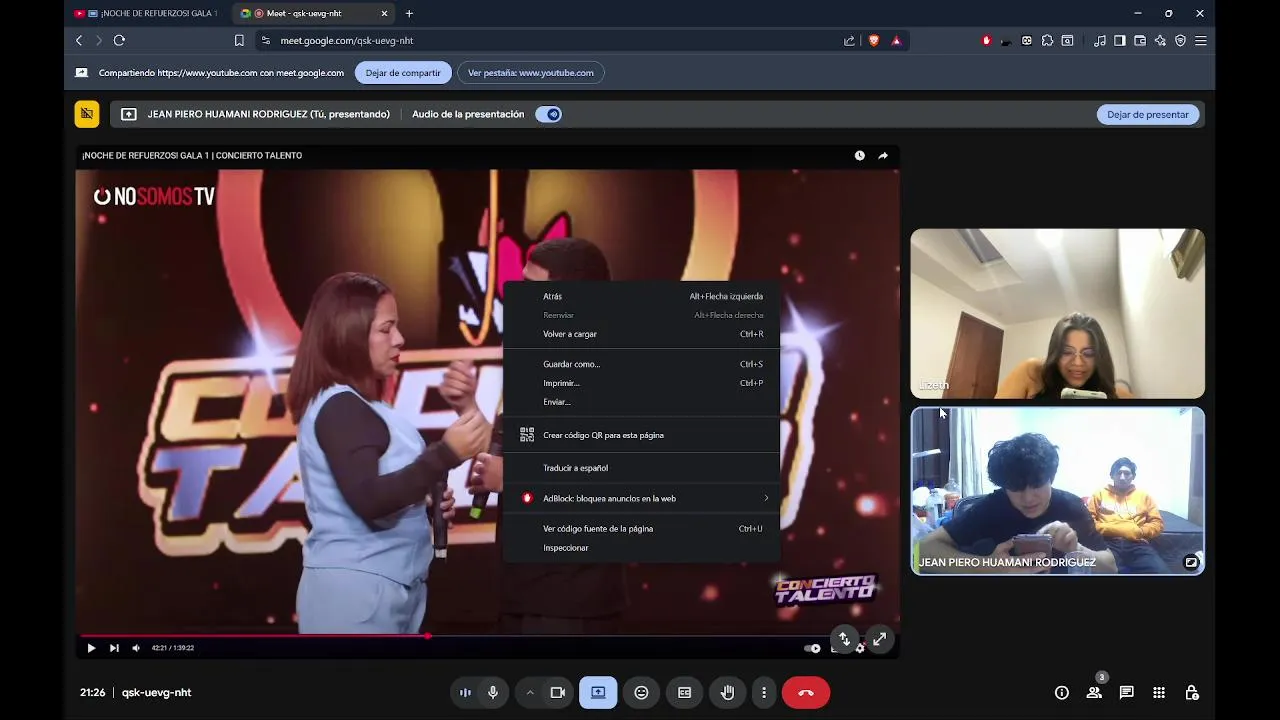Mute the YouTube video volume

(x=136, y=648)
